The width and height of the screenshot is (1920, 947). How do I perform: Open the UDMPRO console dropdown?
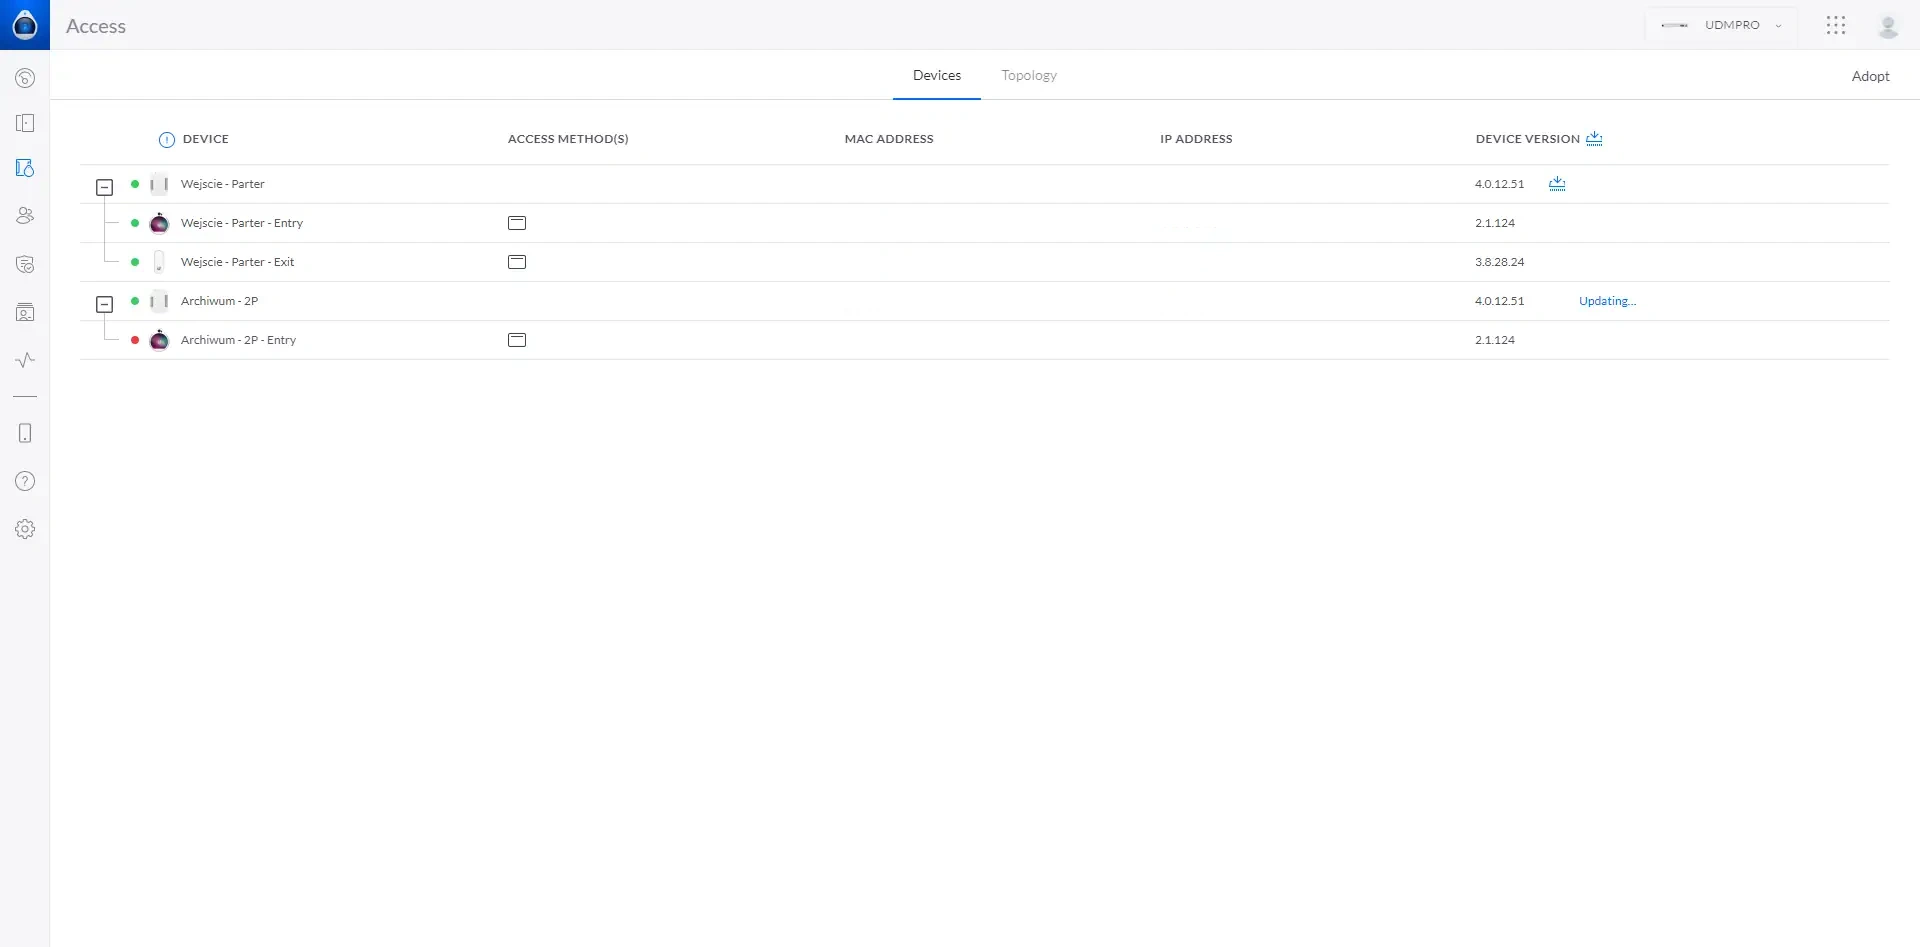coord(1721,25)
